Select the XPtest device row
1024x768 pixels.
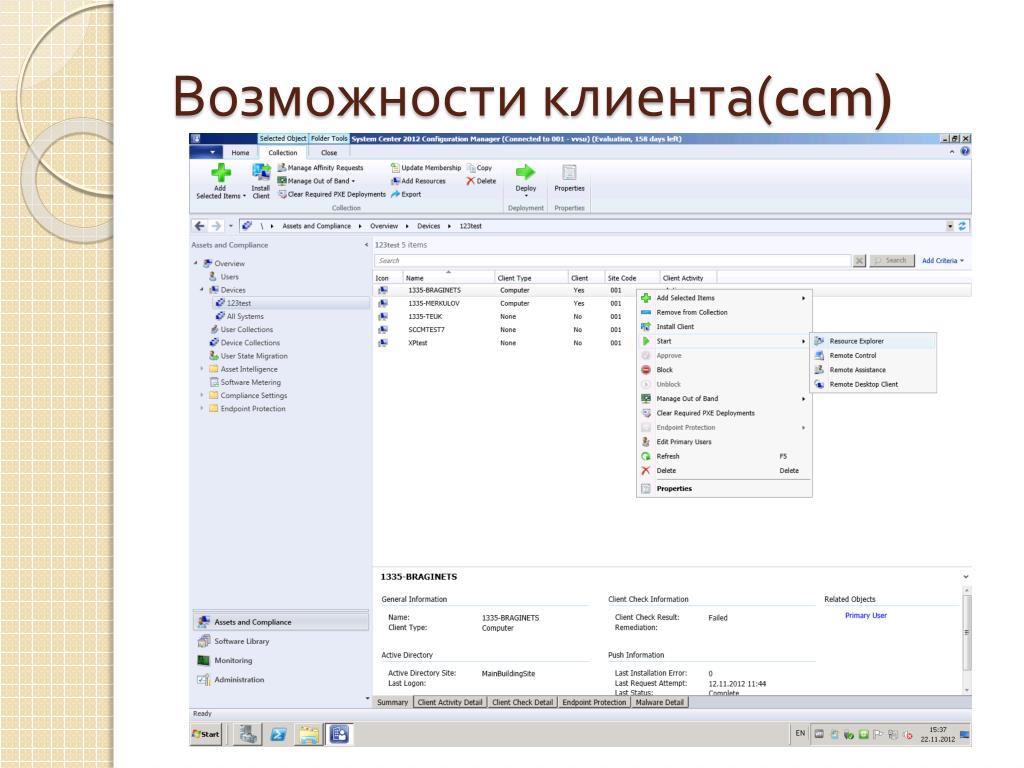click(672, 343)
